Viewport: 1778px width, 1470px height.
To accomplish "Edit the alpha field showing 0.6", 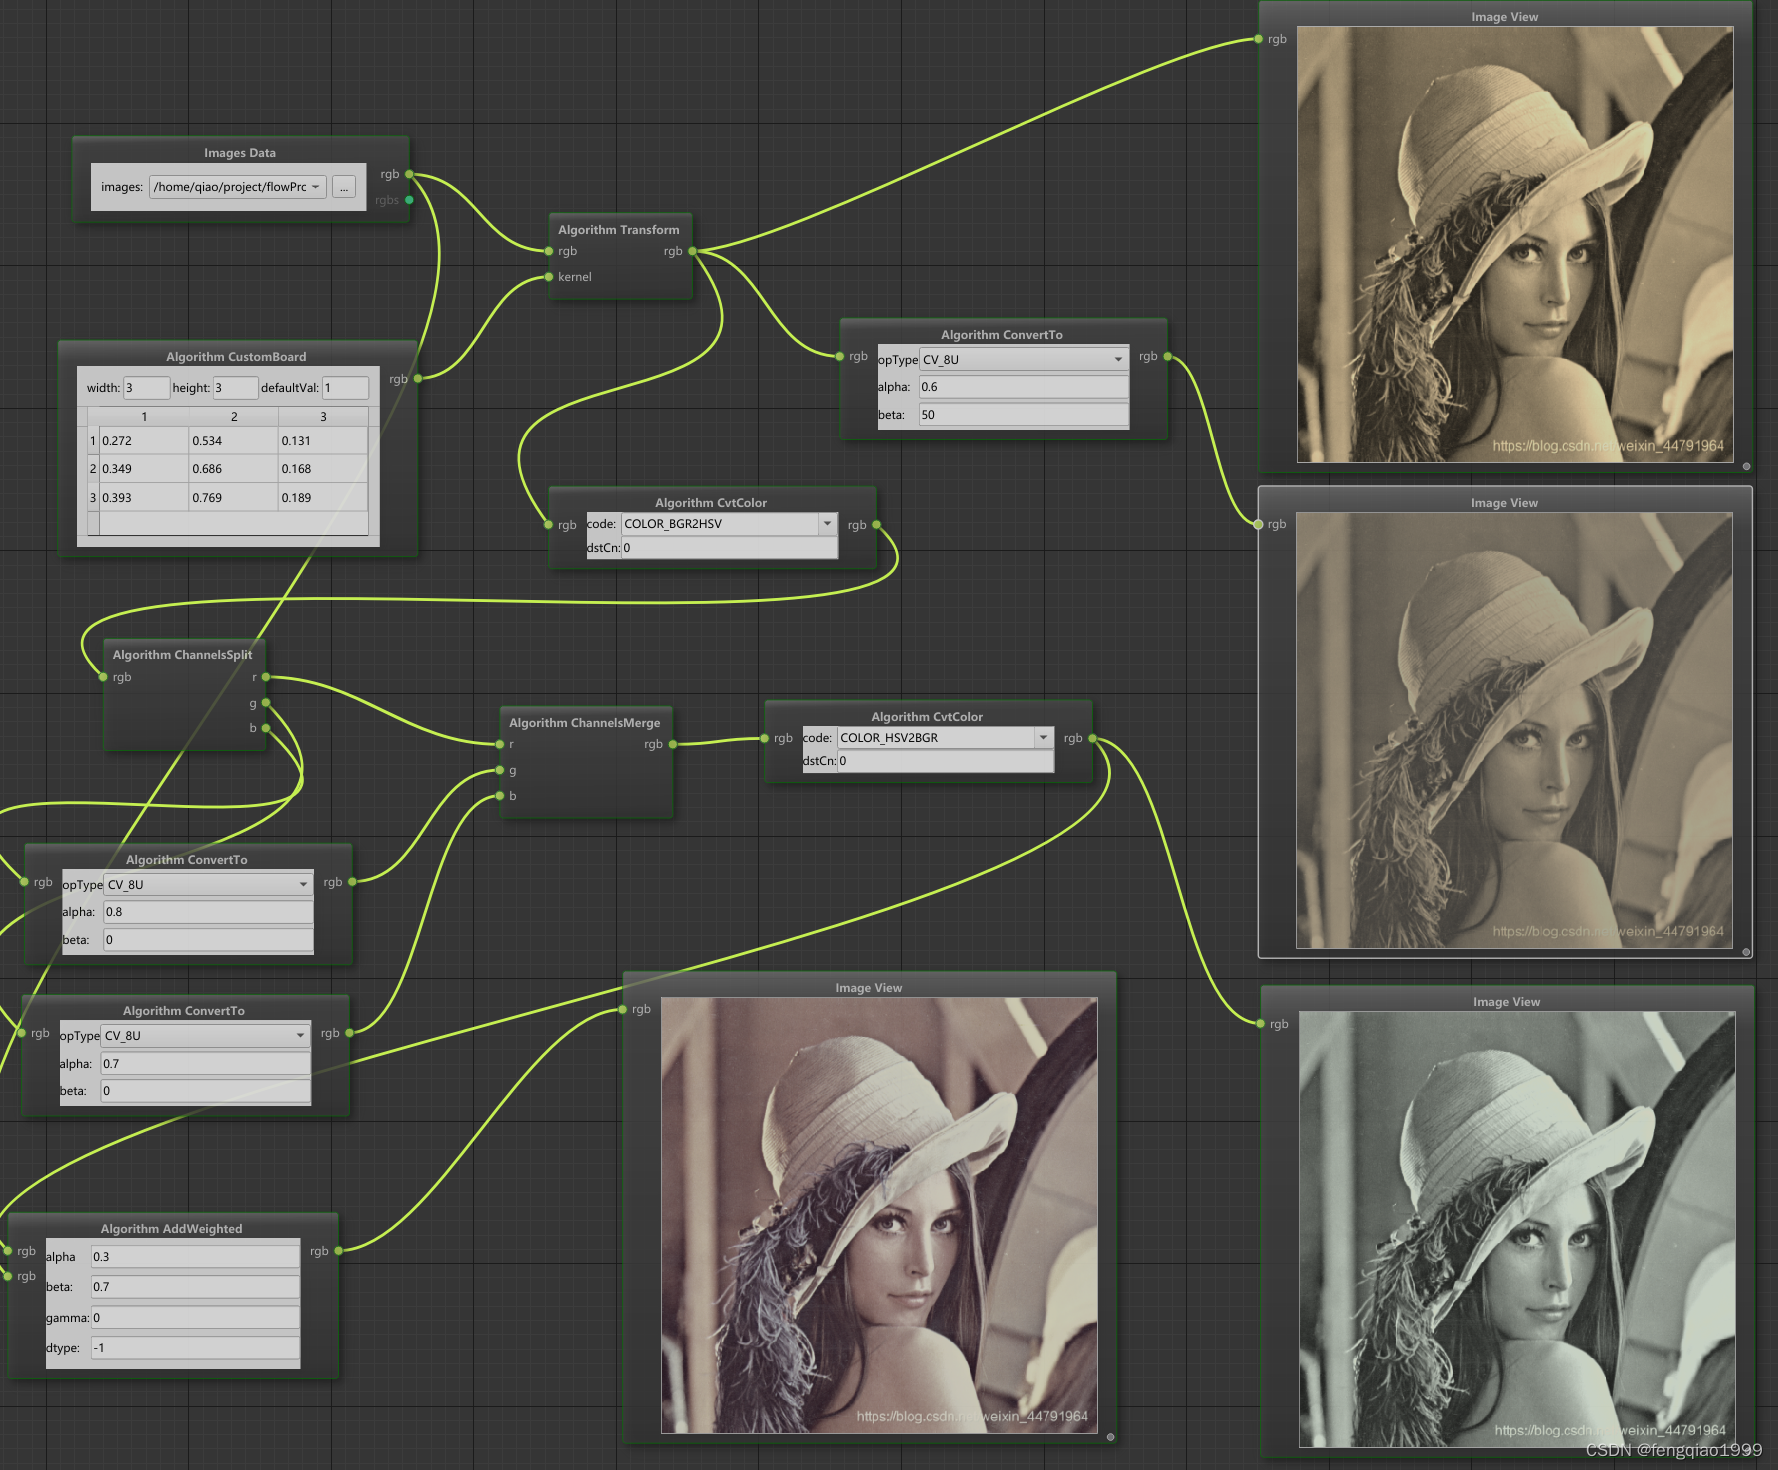I will [1024, 387].
